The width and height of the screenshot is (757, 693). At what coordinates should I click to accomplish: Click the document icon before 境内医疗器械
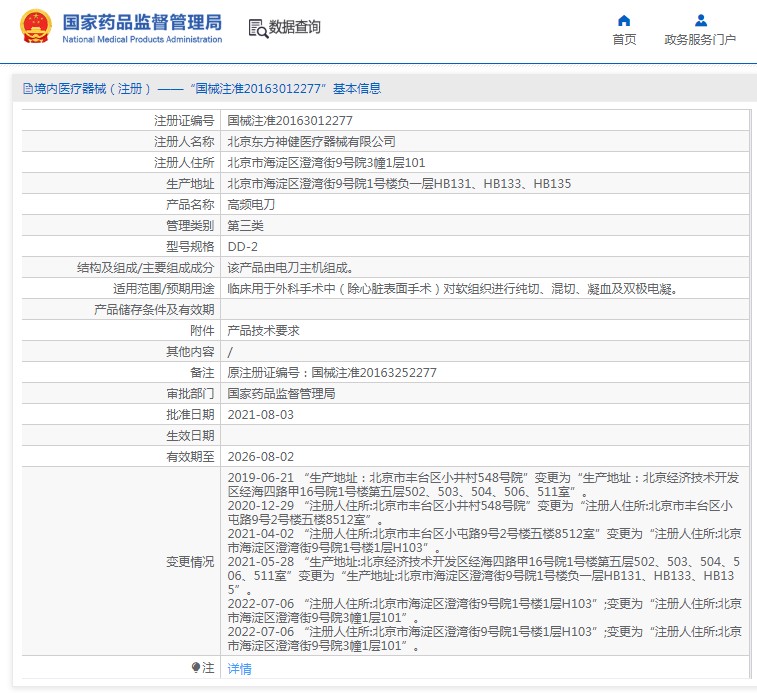pyautogui.click(x=27, y=89)
